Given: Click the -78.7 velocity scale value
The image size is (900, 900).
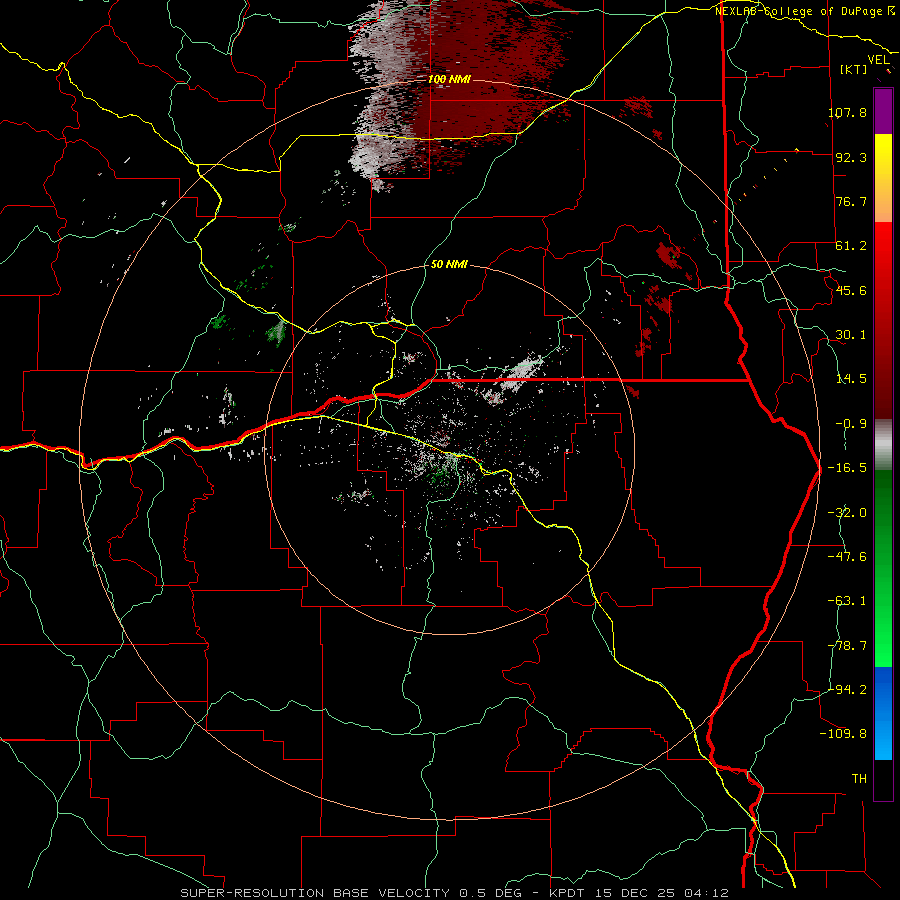Looking at the screenshot, I should coord(847,646).
